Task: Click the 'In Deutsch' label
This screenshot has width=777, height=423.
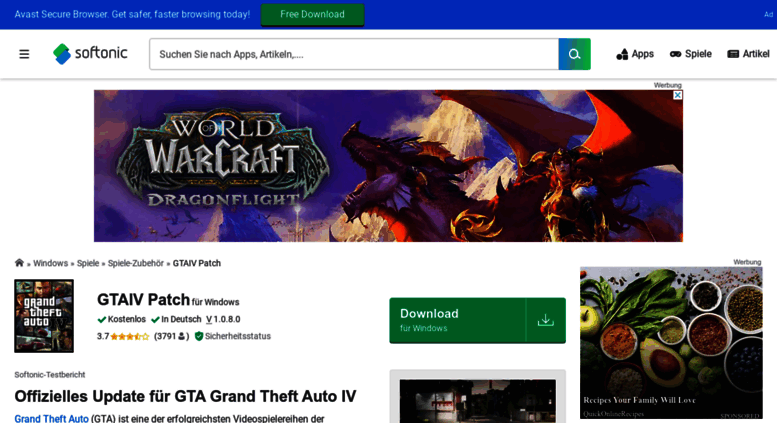Action: pos(176,319)
